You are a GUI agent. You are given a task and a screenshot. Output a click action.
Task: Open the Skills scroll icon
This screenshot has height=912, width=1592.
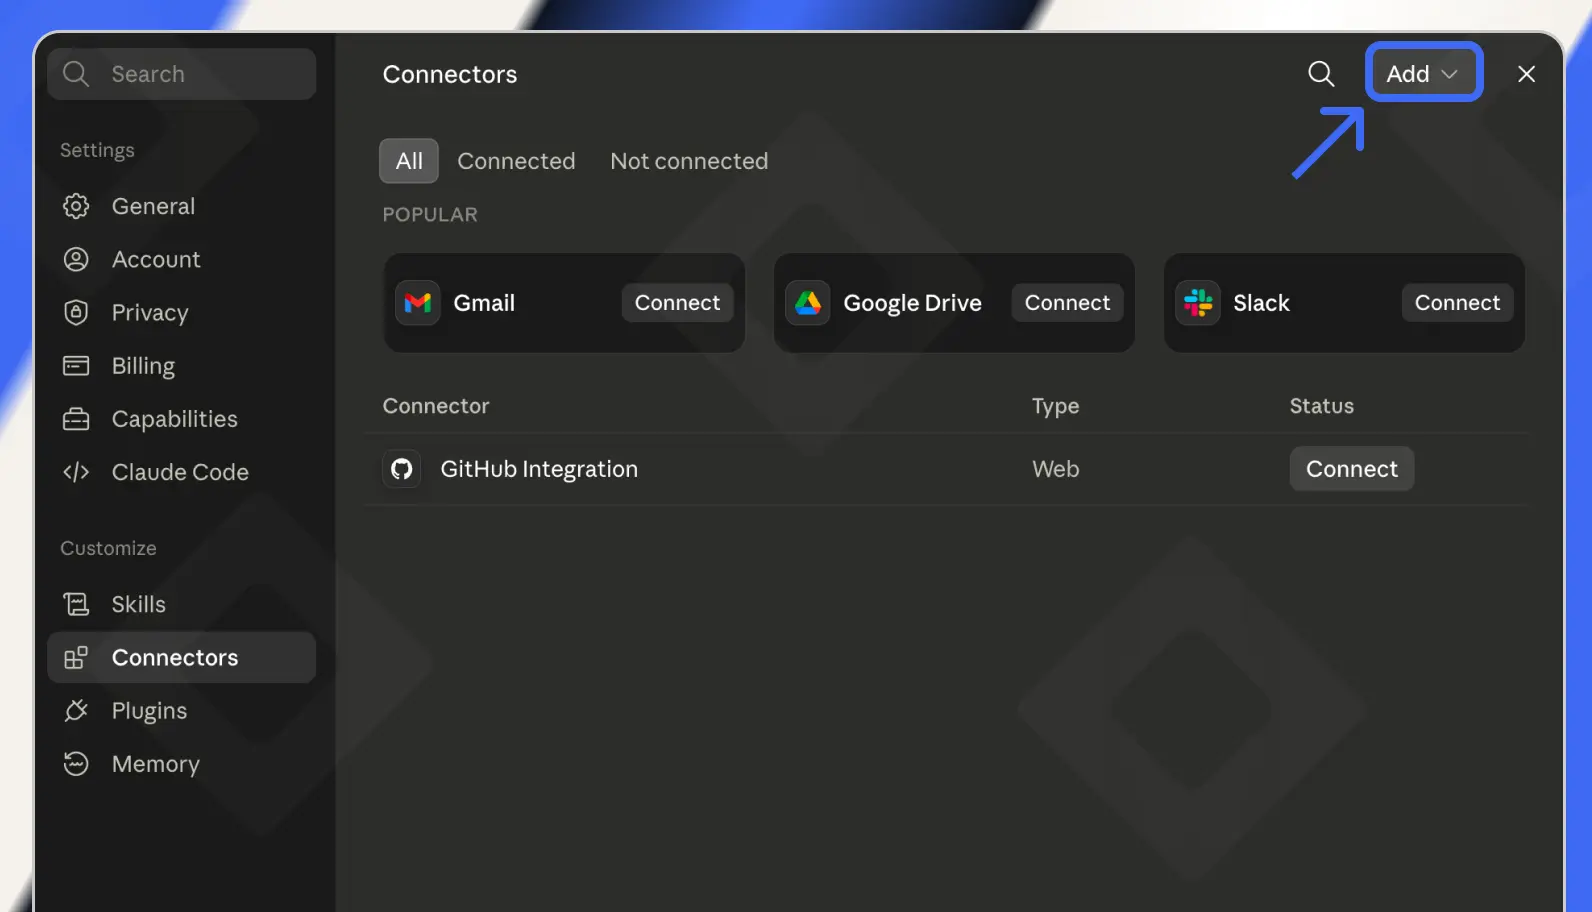click(76, 604)
